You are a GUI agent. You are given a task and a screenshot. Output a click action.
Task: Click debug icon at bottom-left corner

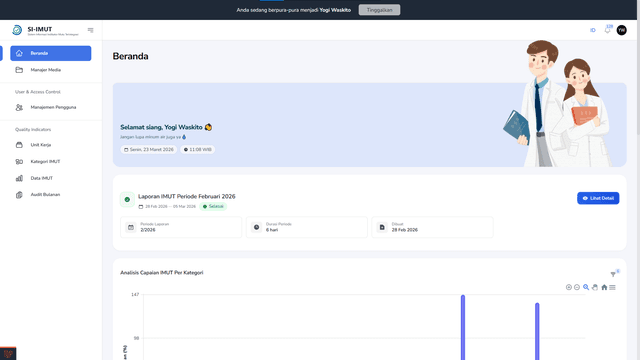tap(8, 353)
